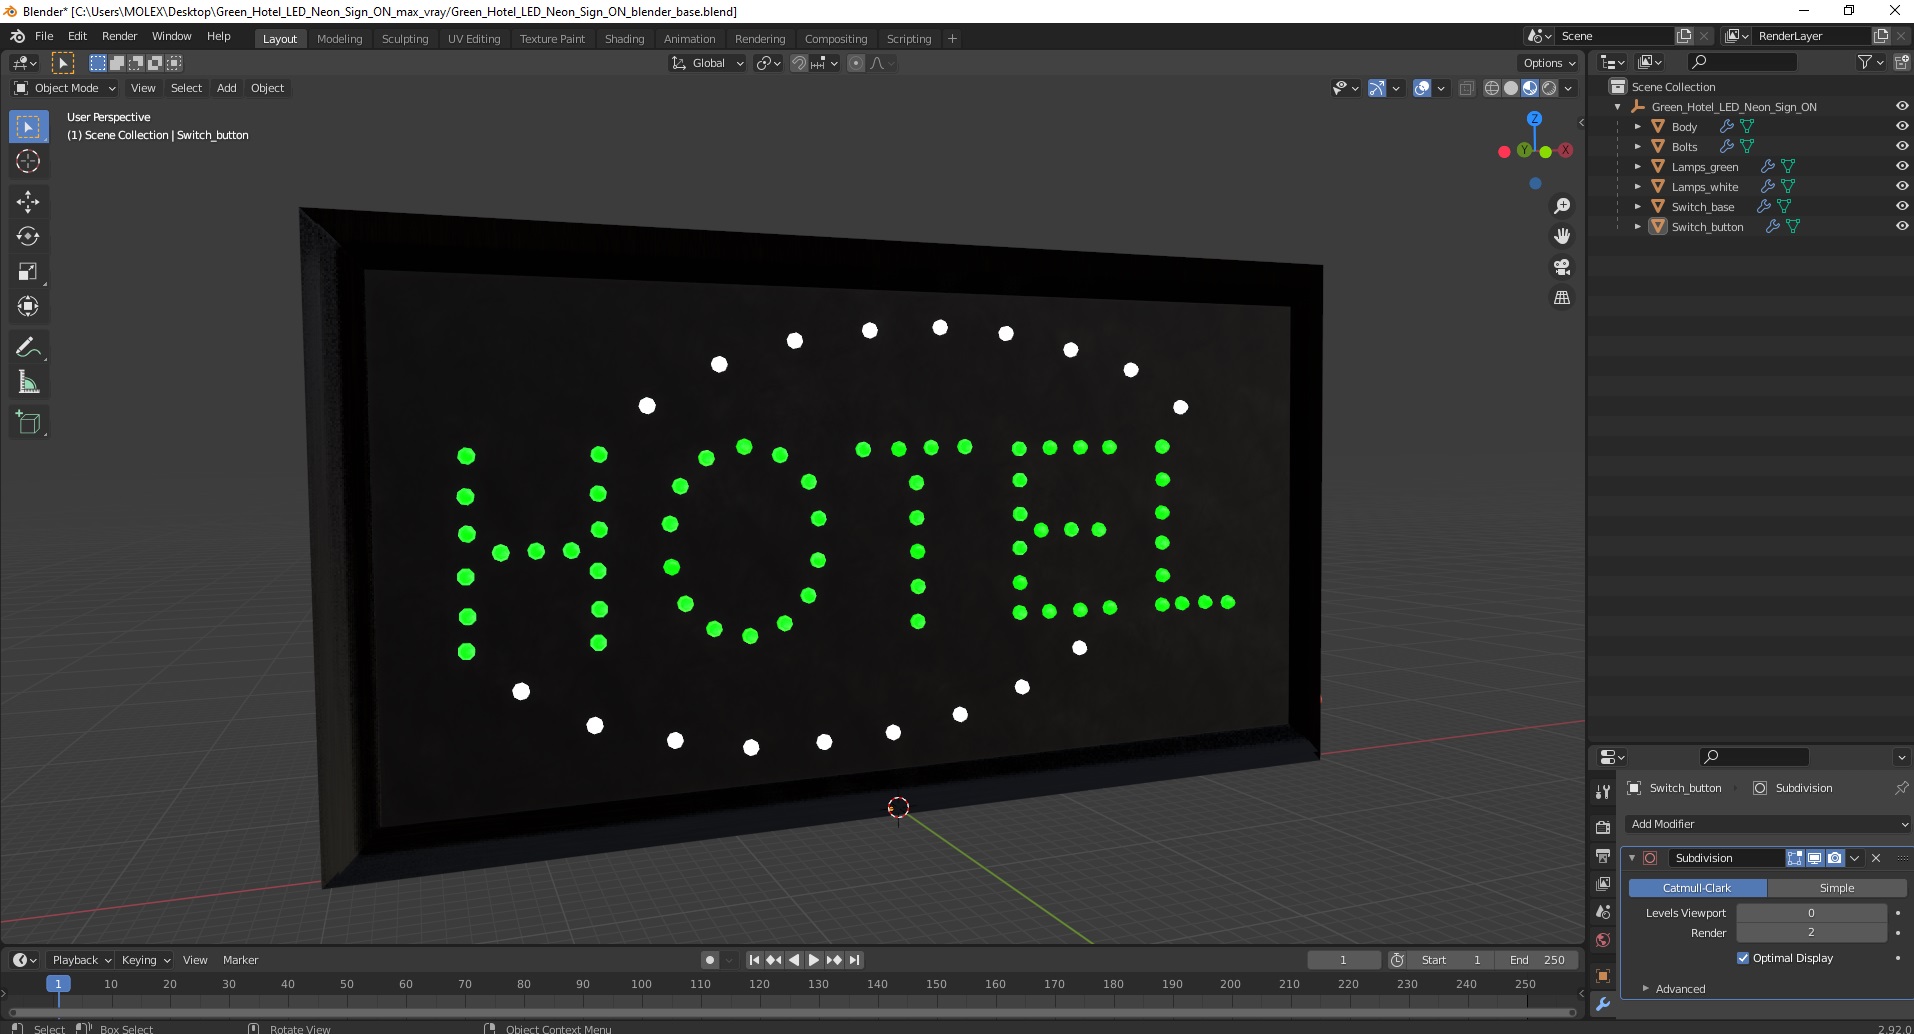The image size is (1914, 1034).
Task: Select the Measure tool
Action: coord(28,382)
